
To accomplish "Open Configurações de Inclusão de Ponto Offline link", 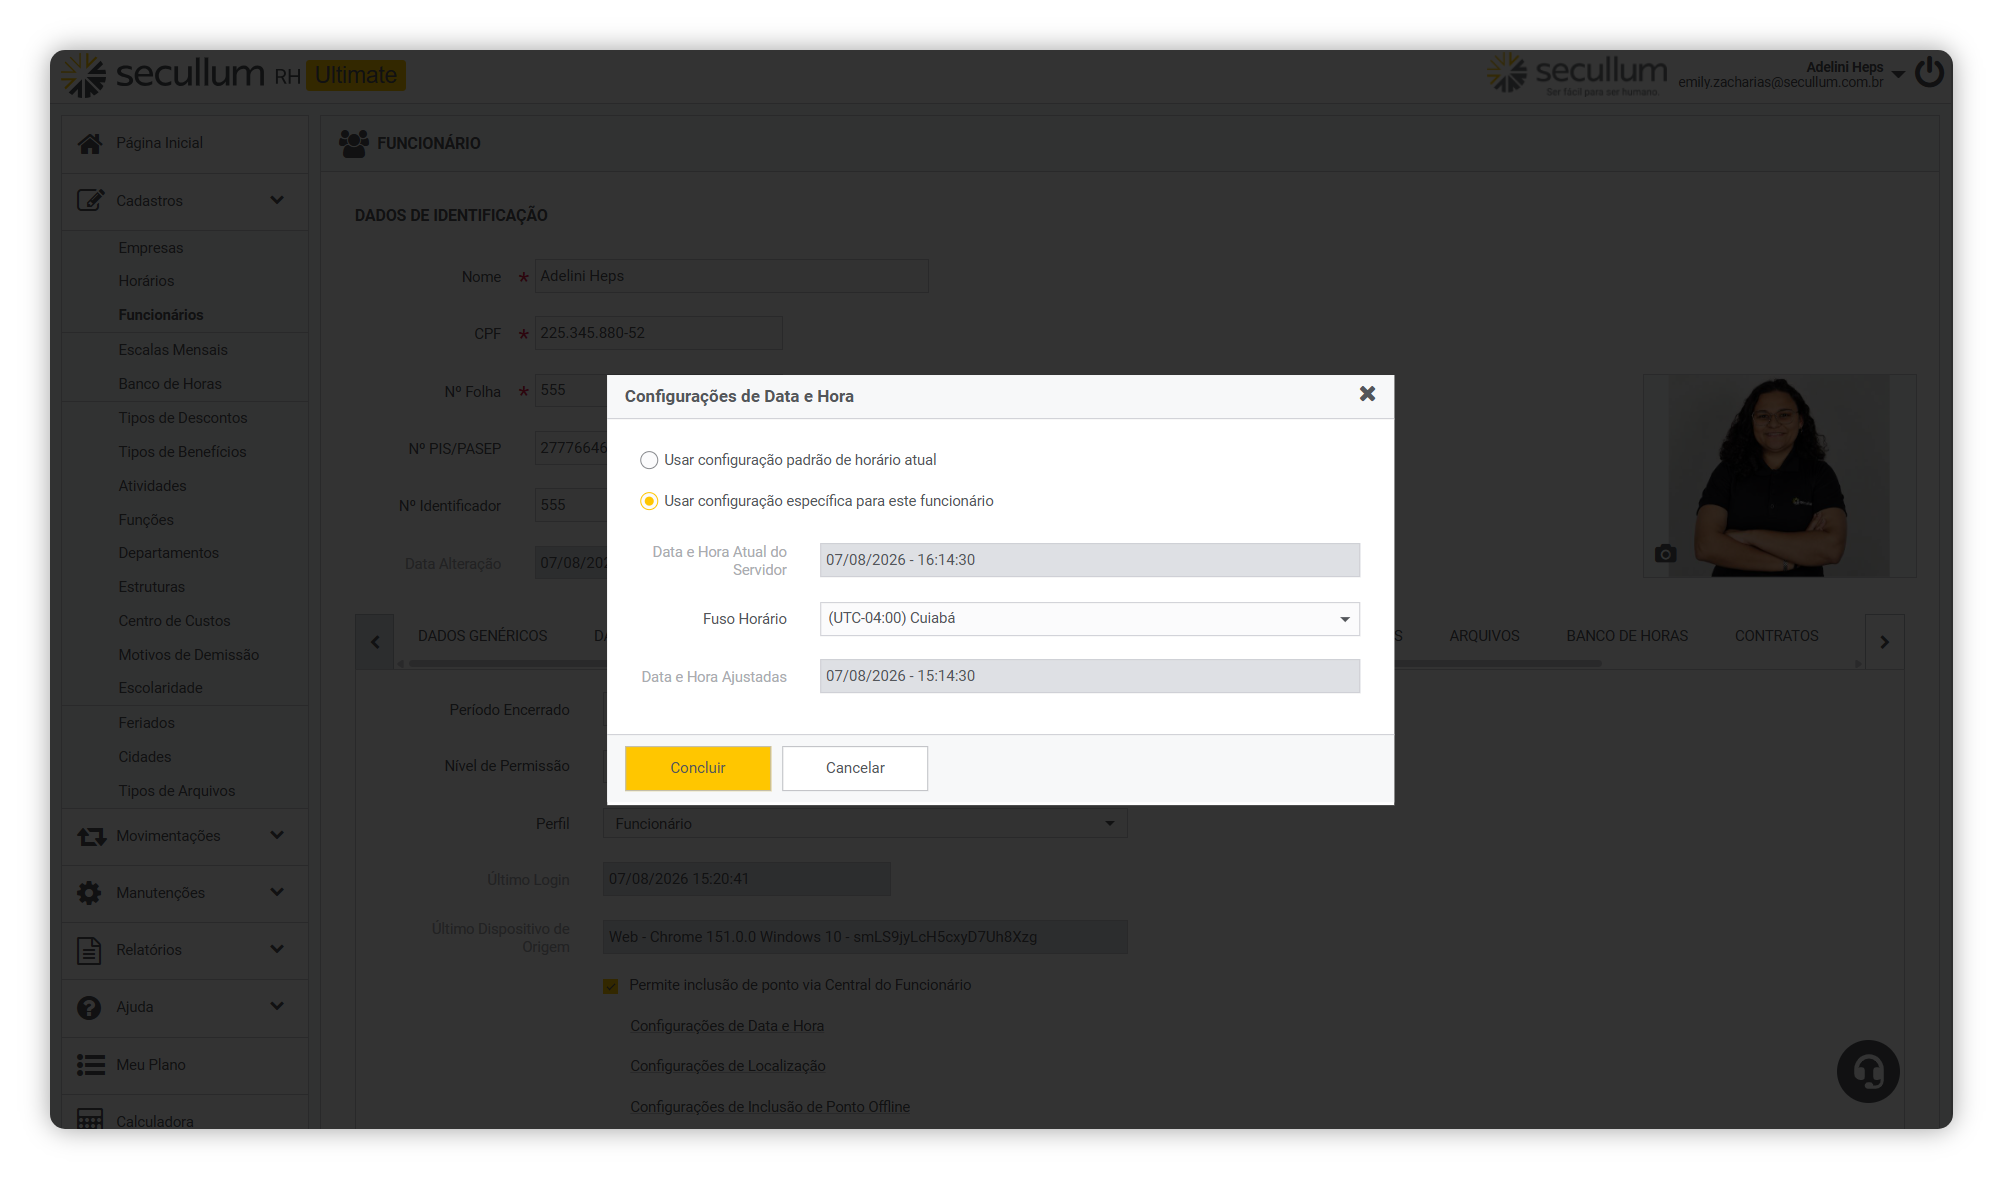I will click(770, 1107).
